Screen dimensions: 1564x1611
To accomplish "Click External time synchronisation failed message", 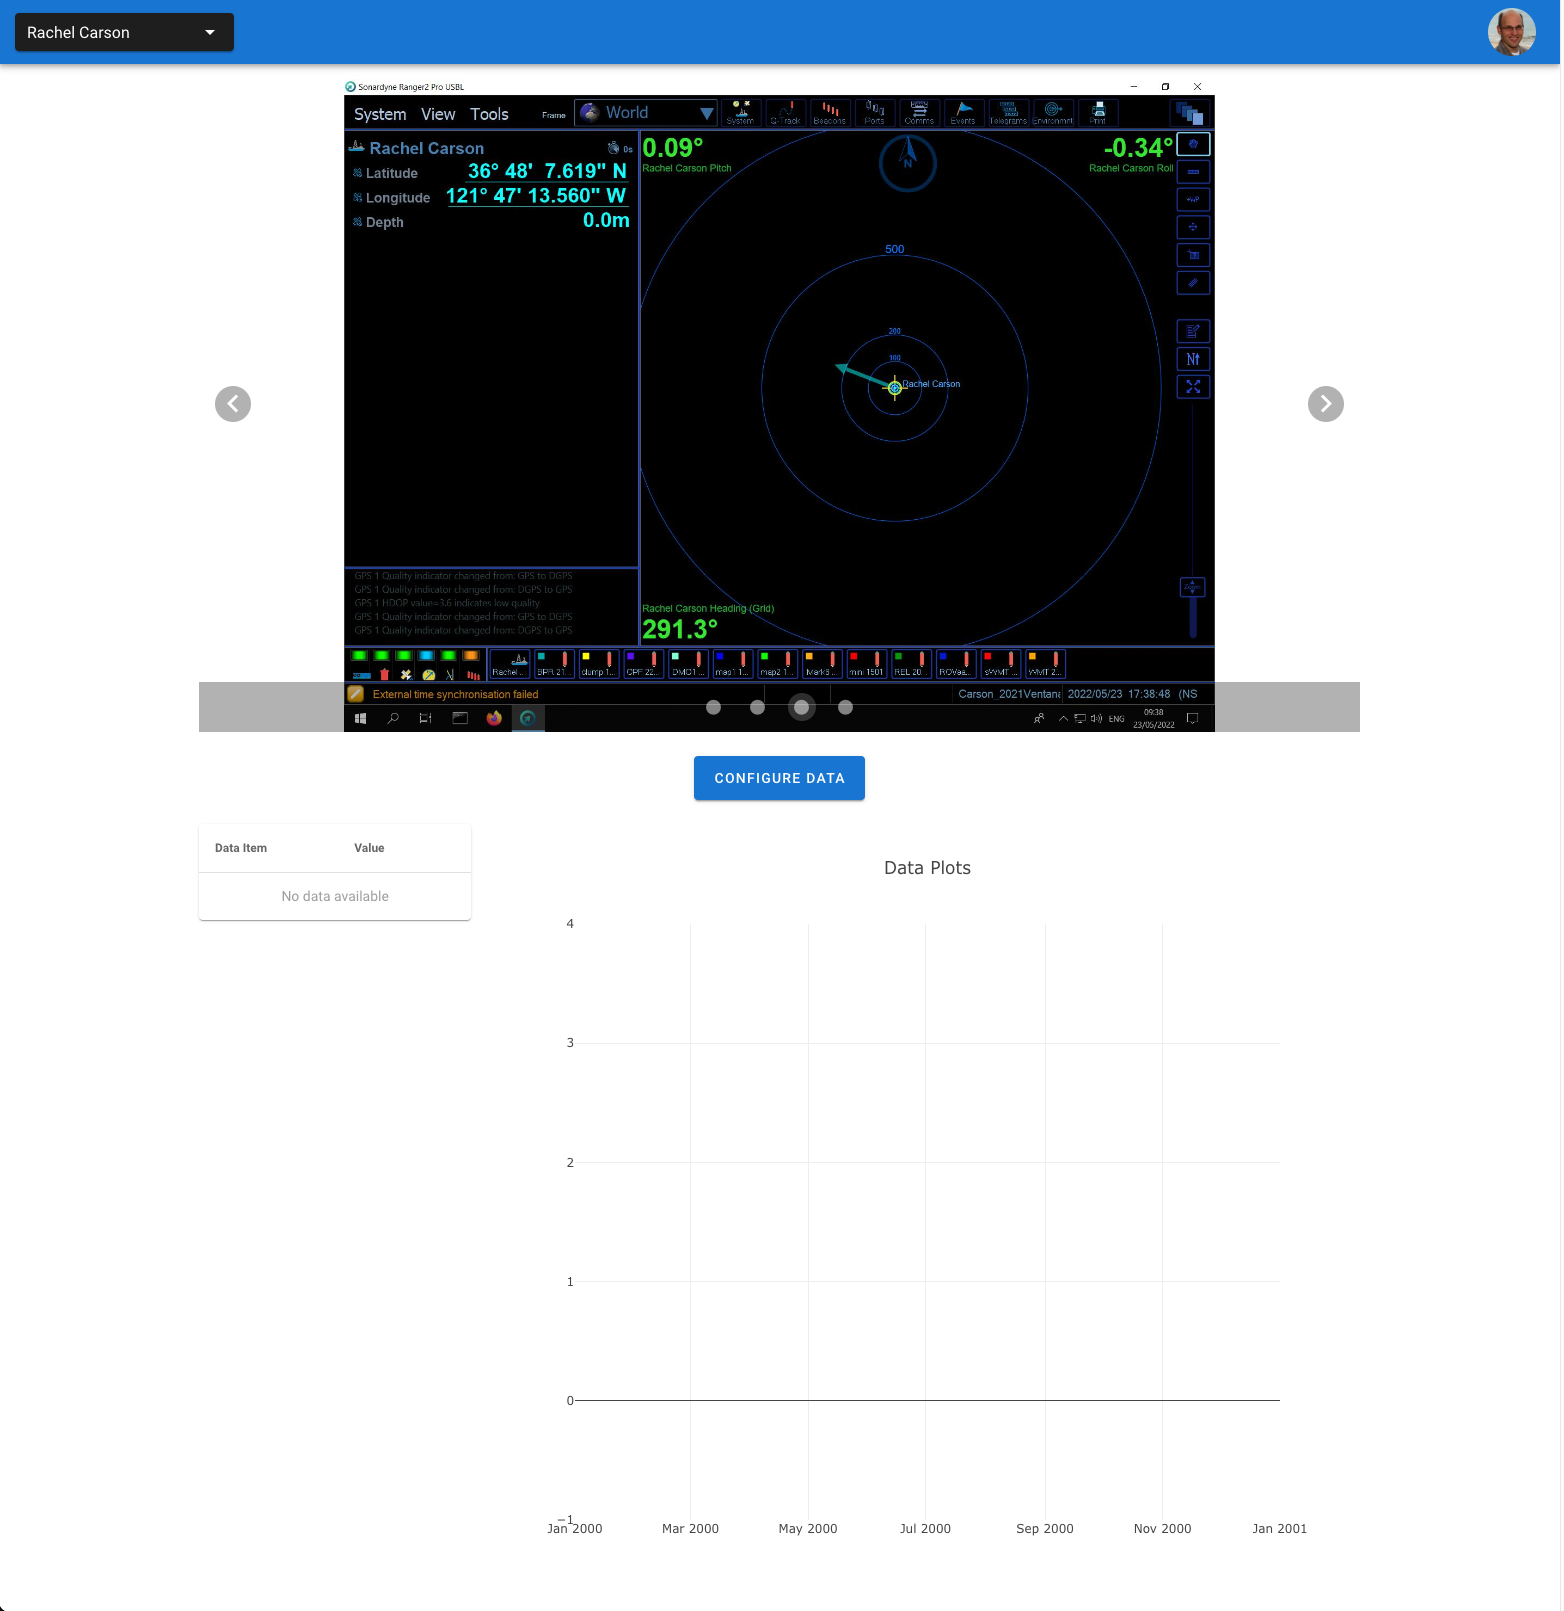I will (x=455, y=694).
